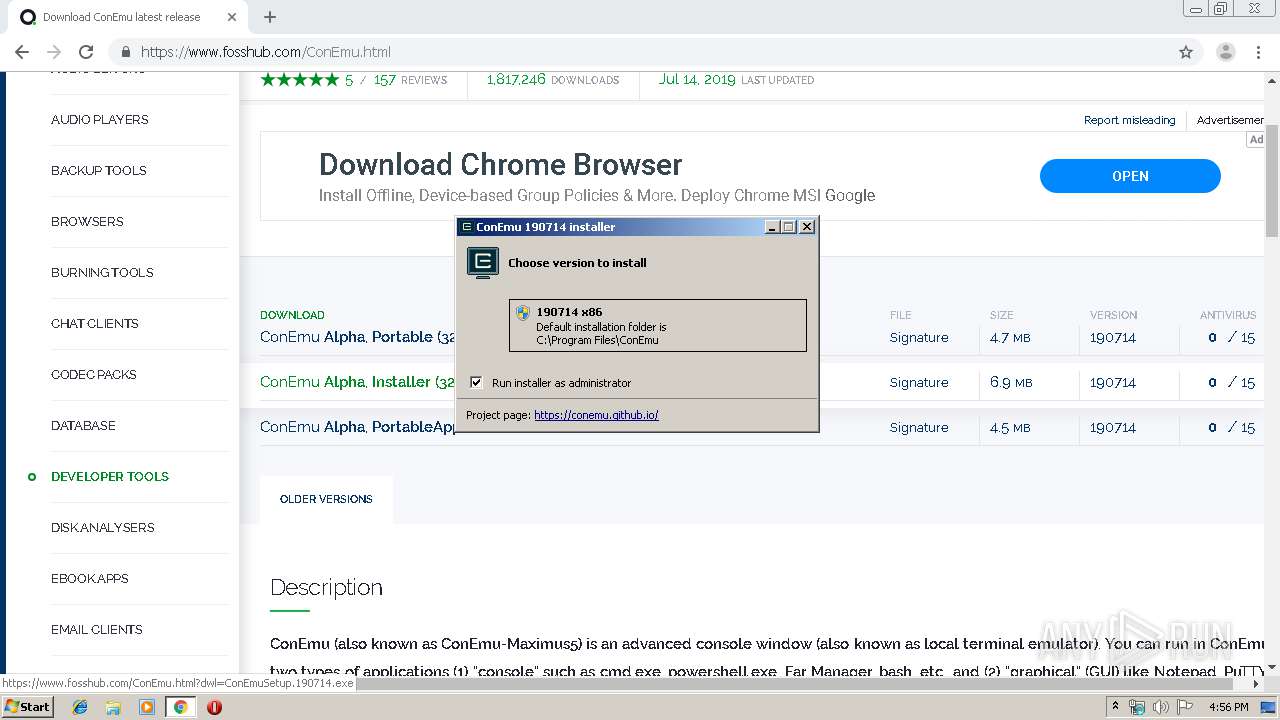Select the Disk Analysers category
Screen dimensions: 1280x720
[x=102, y=527]
